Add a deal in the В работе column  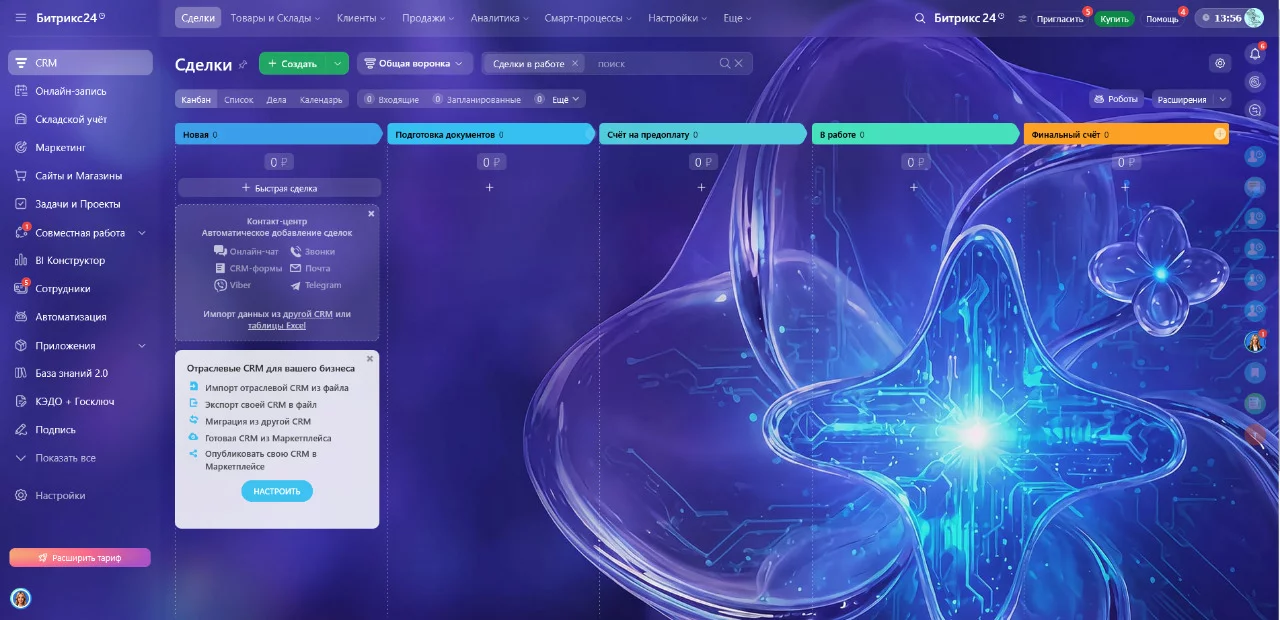[x=913, y=187]
